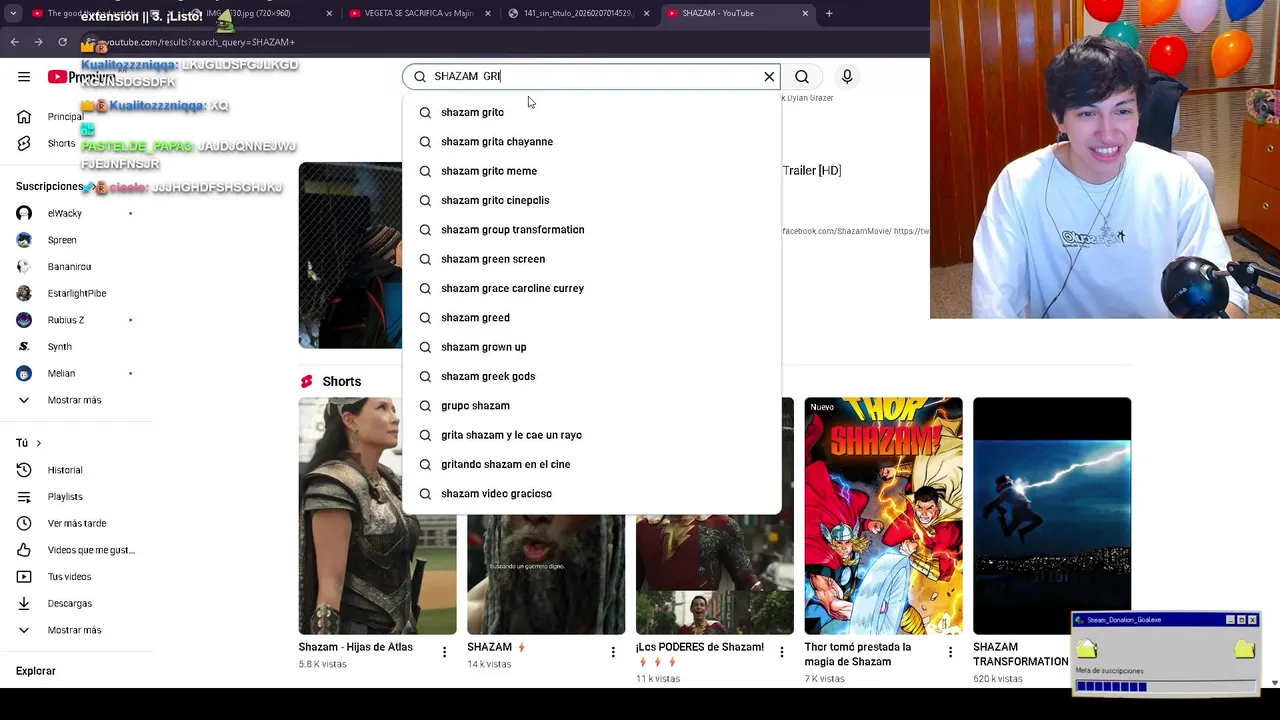Open options for 'Shazam - Hijas de Atlas'

click(444, 652)
